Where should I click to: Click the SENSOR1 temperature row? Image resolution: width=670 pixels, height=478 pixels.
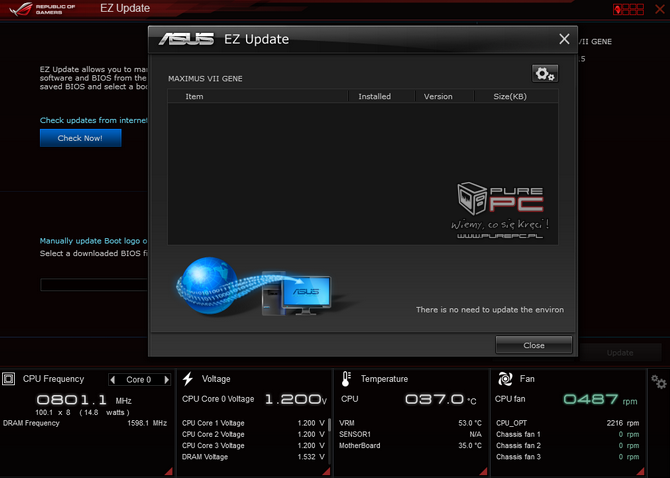(410, 434)
